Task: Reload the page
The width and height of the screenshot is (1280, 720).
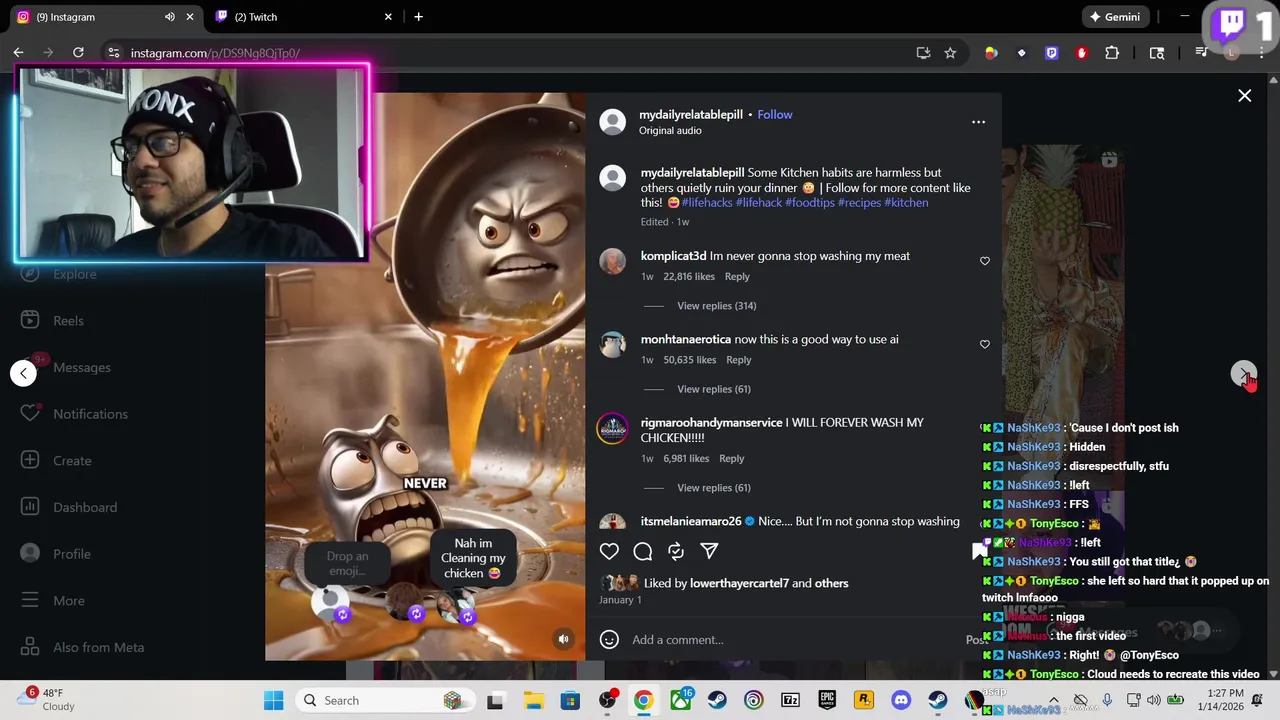Action: point(78,53)
